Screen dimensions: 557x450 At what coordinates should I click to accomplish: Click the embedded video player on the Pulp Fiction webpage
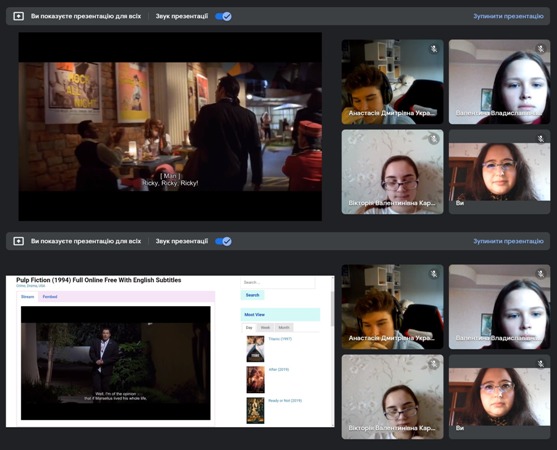click(115, 363)
